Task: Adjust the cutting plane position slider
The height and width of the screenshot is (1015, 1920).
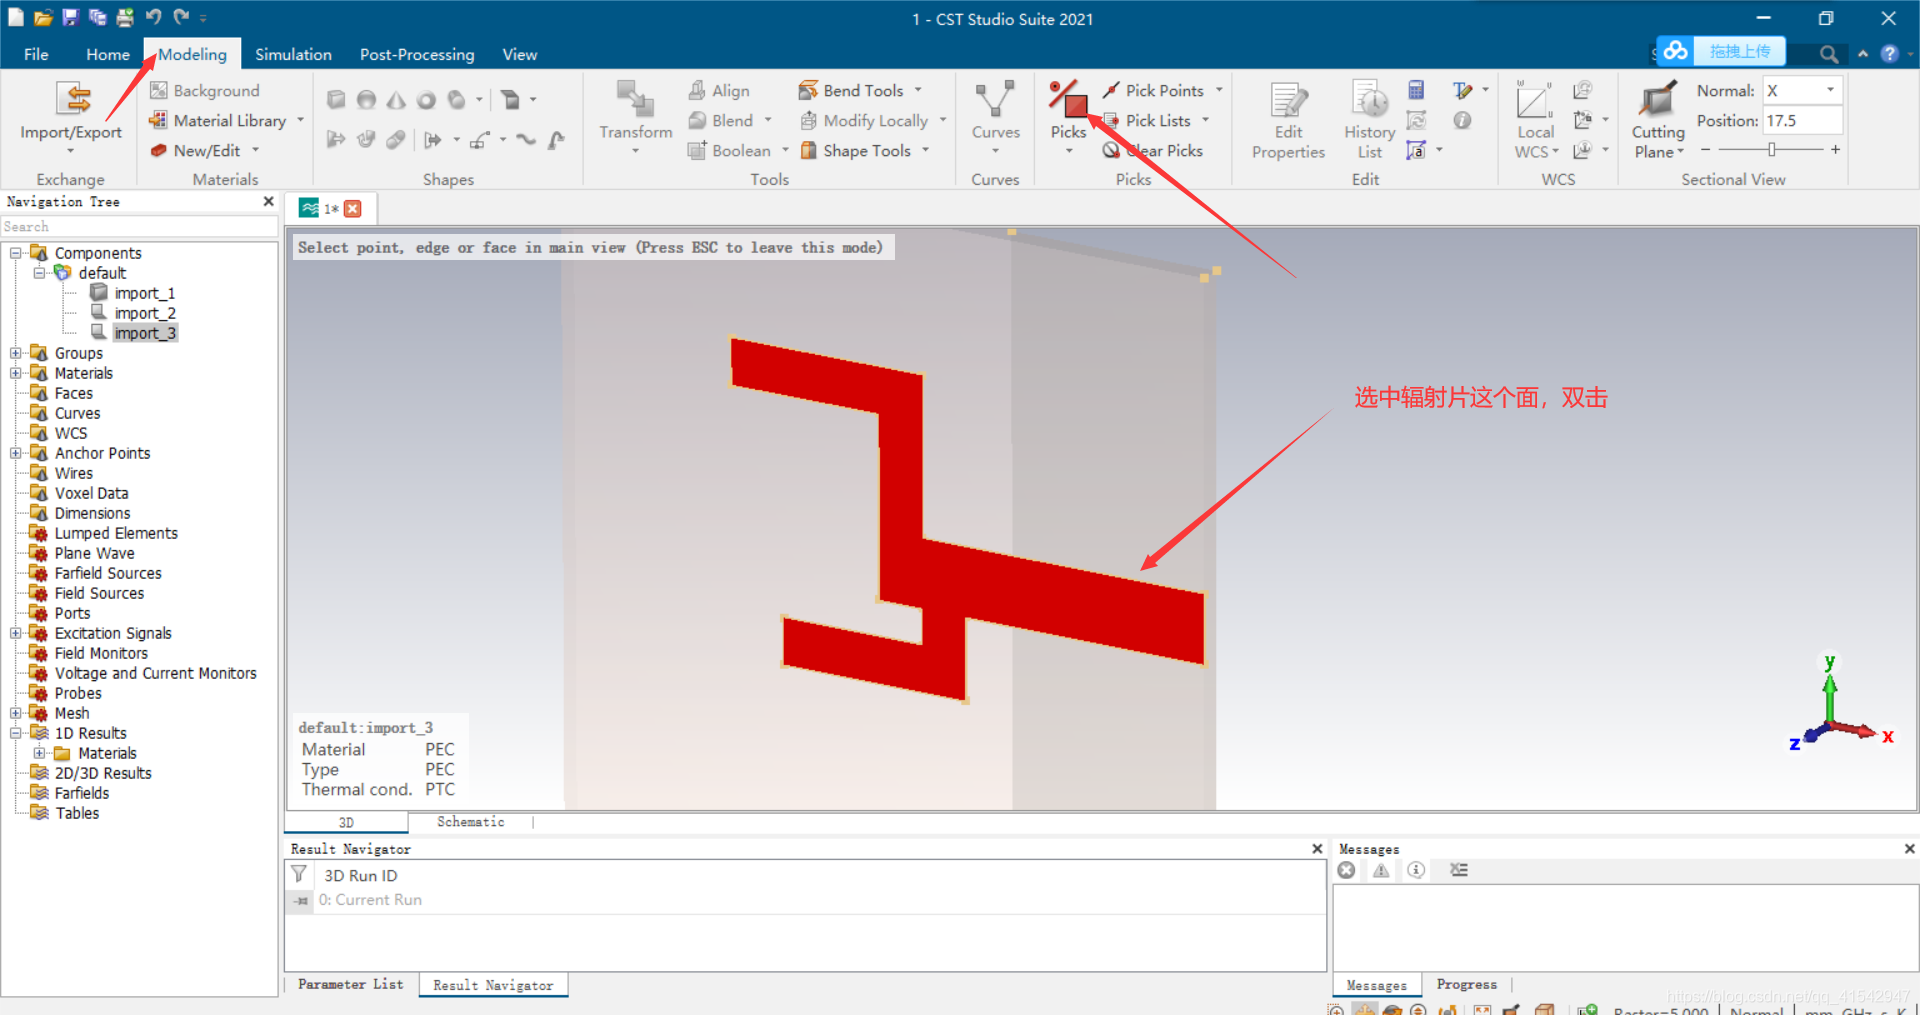Action: (1771, 149)
